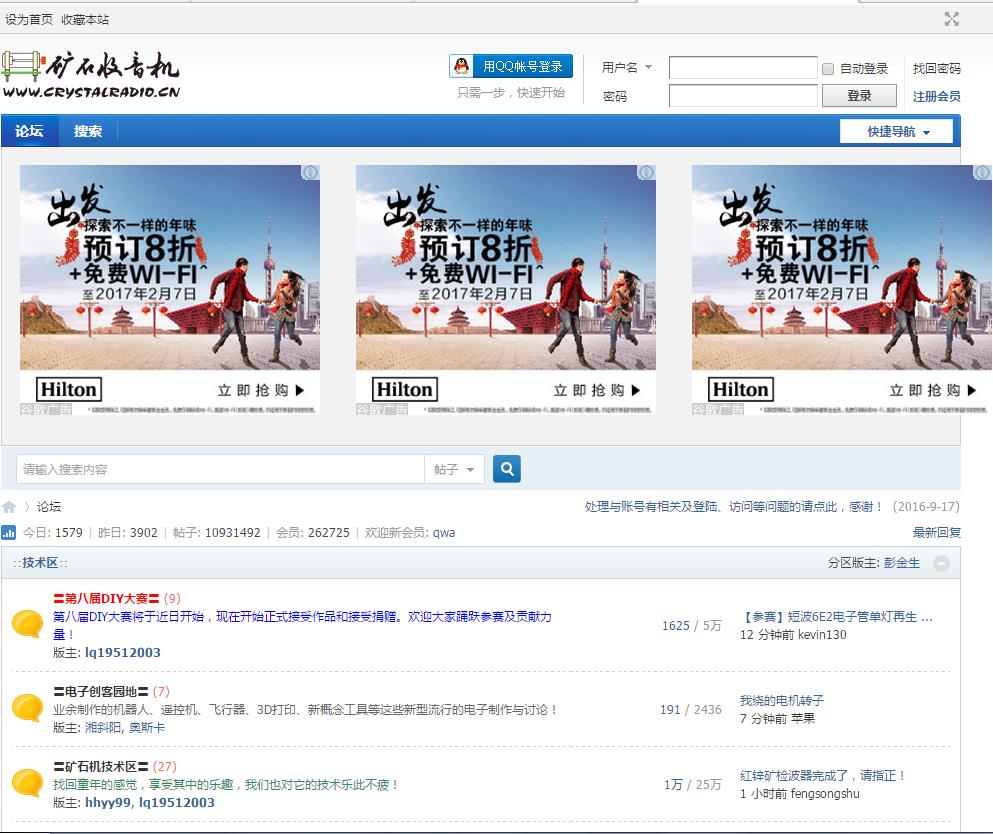This screenshot has width=993, height=834.
Task: Click the statistics bar chart icon
Action: (x=8, y=533)
